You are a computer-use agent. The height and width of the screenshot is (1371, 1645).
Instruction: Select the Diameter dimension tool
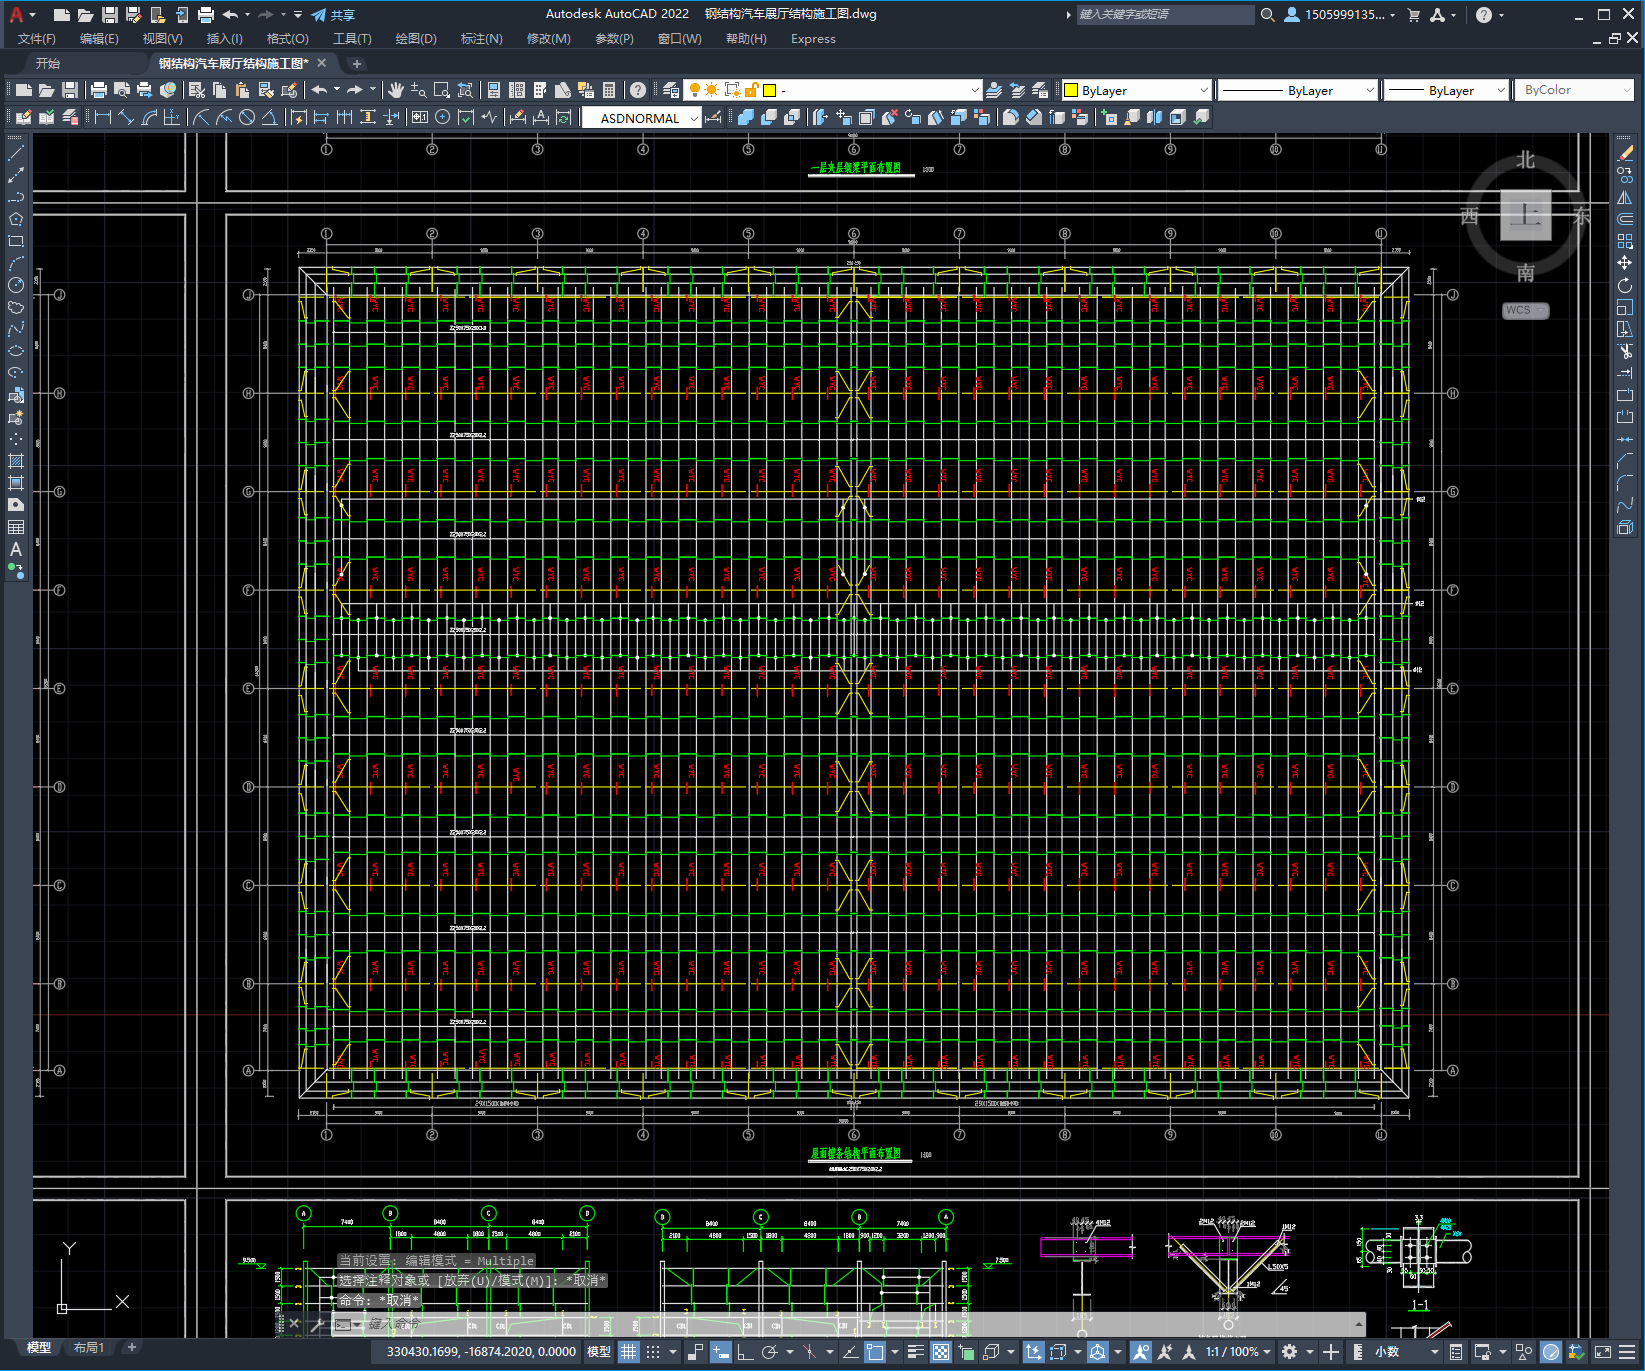(247, 117)
